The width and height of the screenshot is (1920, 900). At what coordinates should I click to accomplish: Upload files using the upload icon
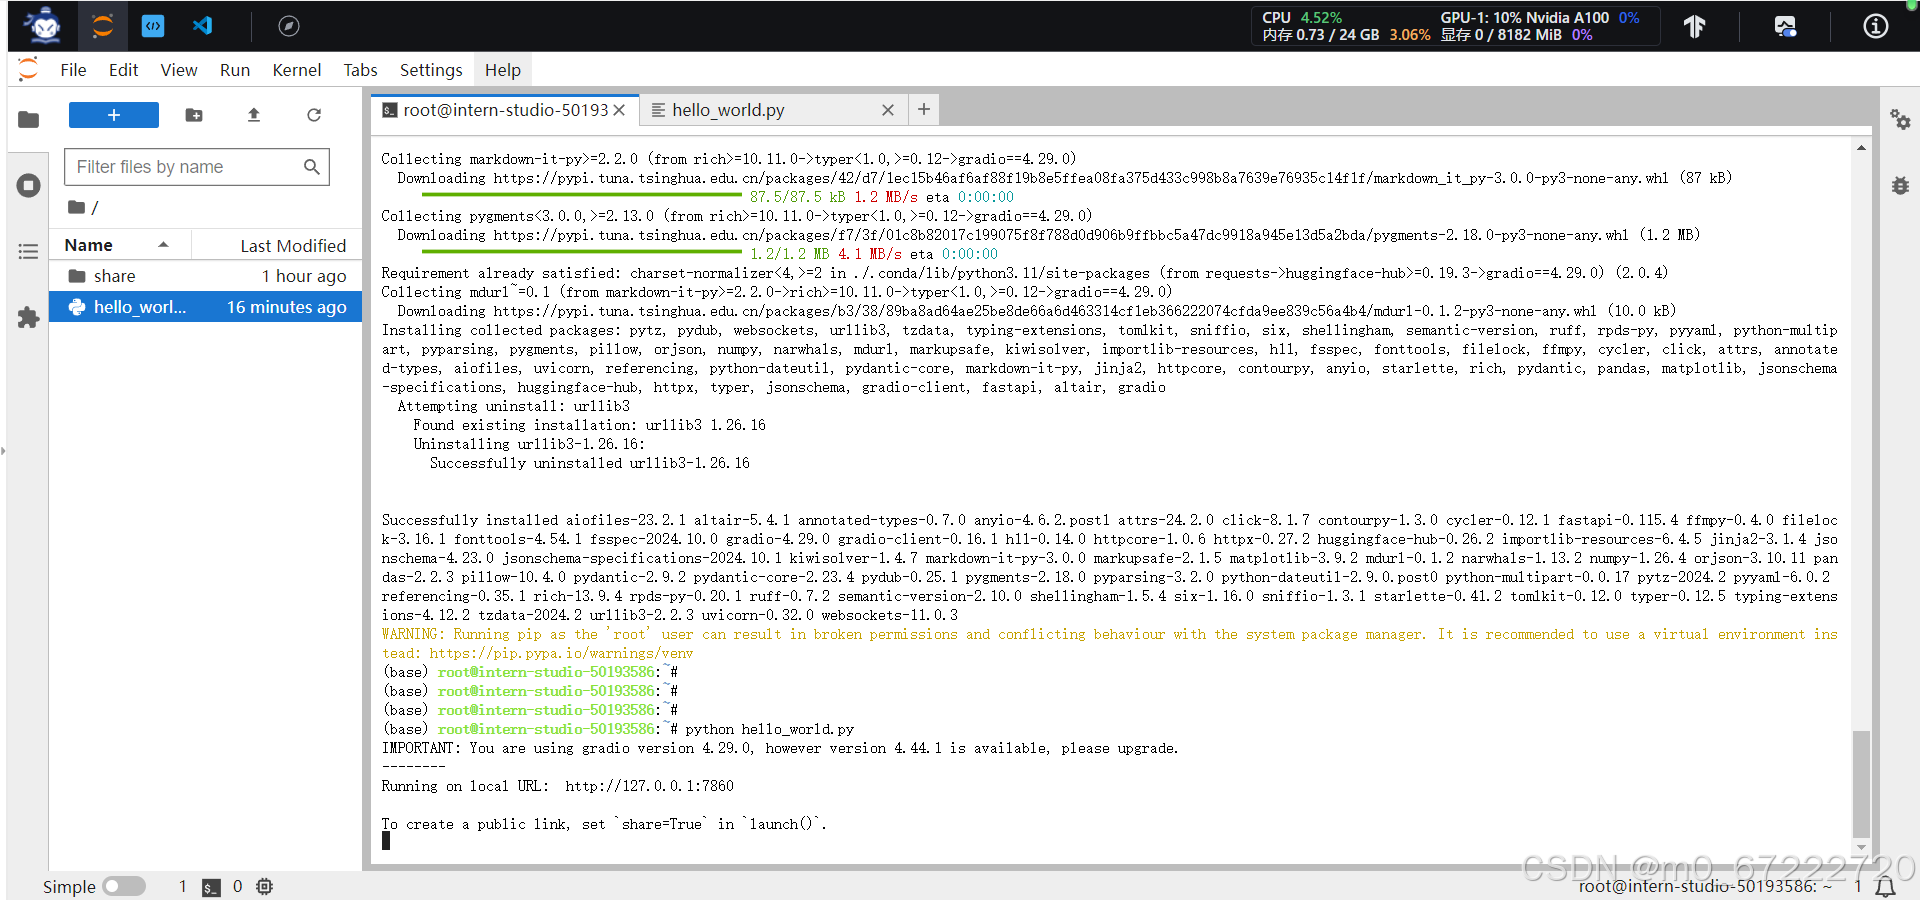coord(253,115)
